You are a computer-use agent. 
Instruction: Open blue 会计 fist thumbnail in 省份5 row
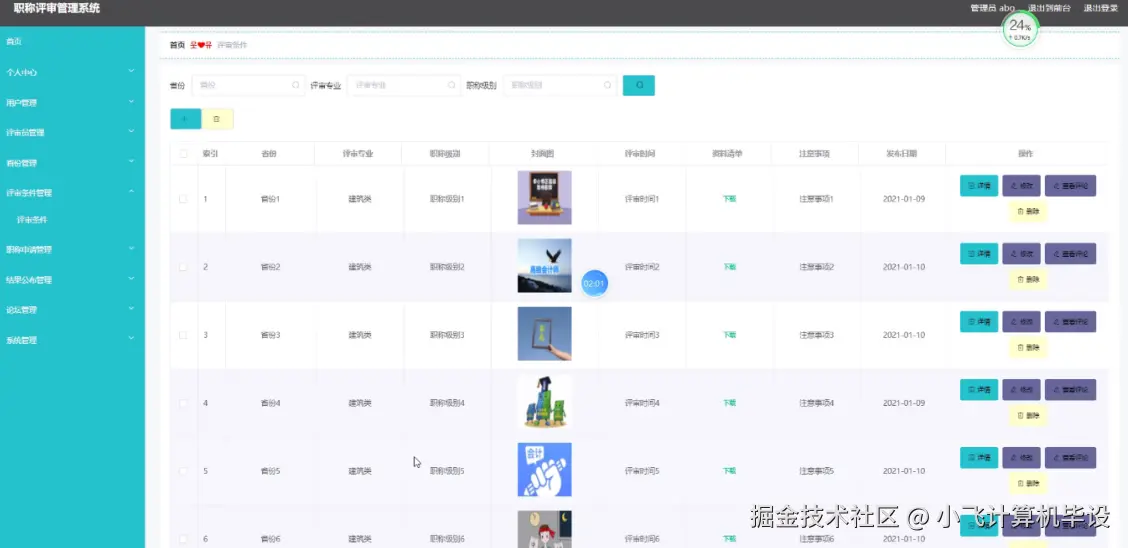545,470
